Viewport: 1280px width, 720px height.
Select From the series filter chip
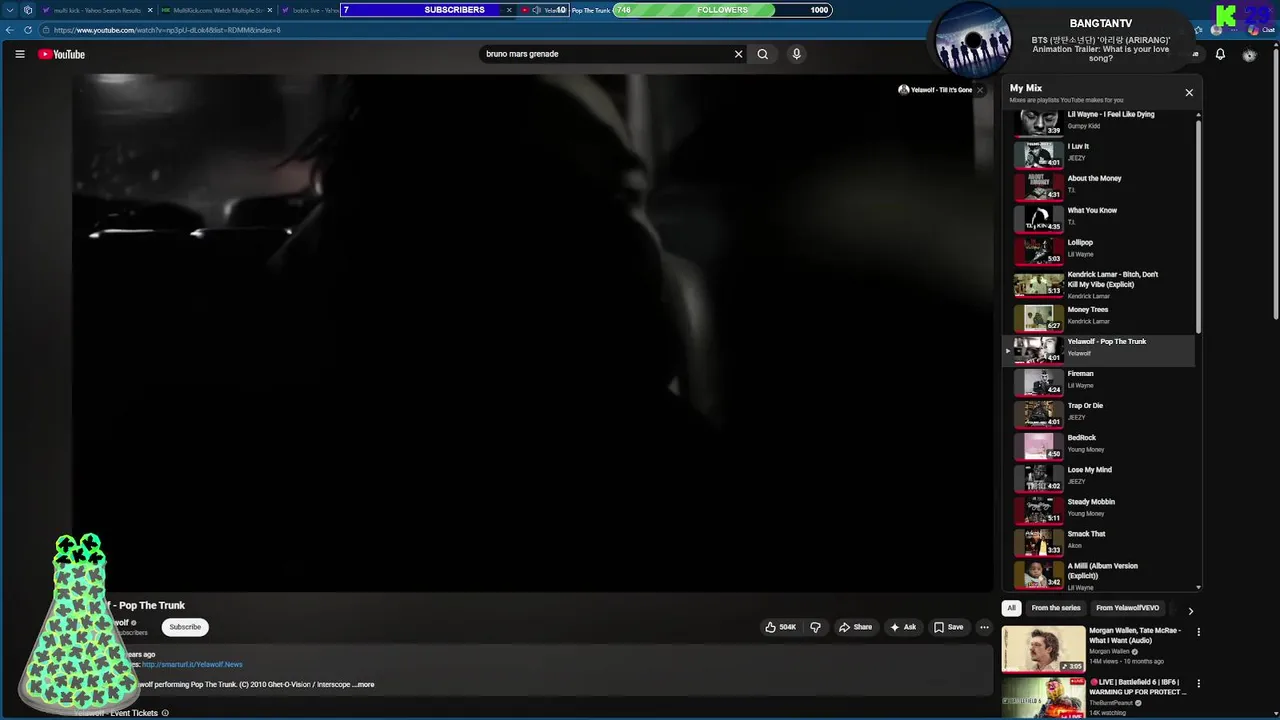pyautogui.click(x=1056, y=608)
